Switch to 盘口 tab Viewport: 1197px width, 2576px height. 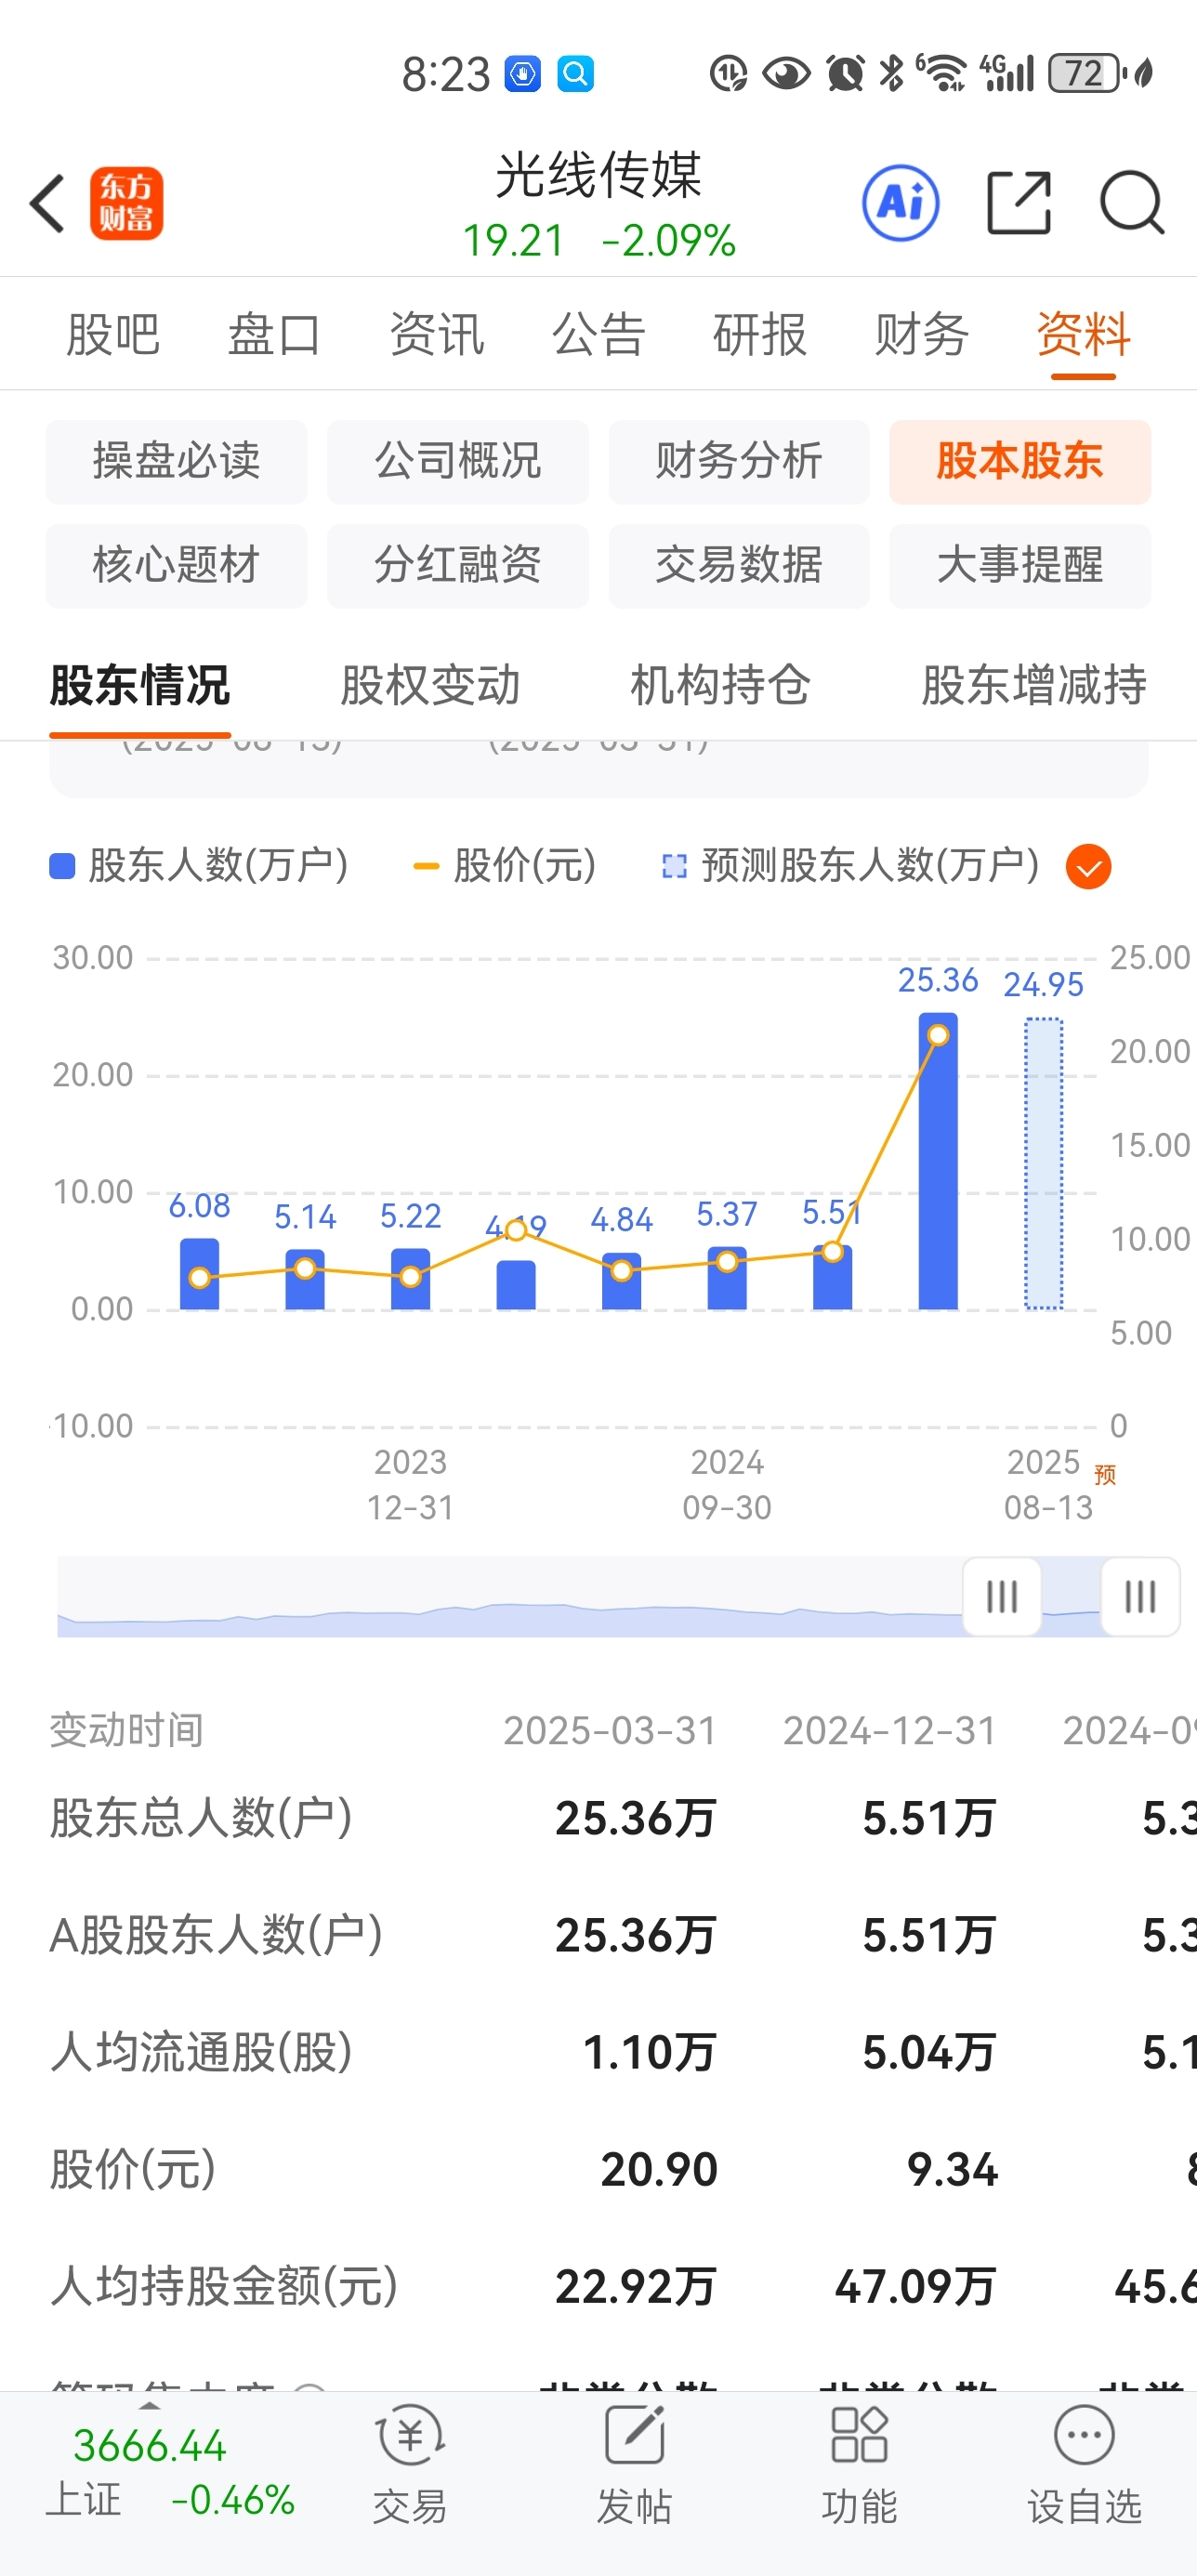tap(274, 334)
